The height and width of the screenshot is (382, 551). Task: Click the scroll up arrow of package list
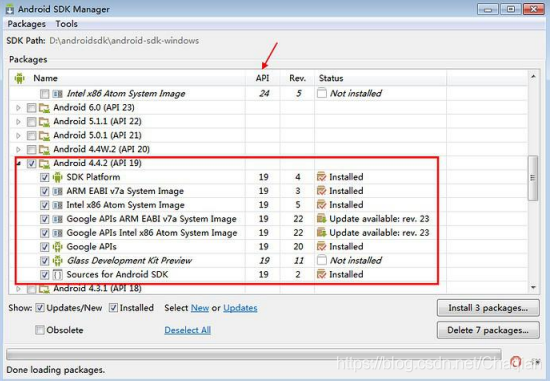coord(533,77)
